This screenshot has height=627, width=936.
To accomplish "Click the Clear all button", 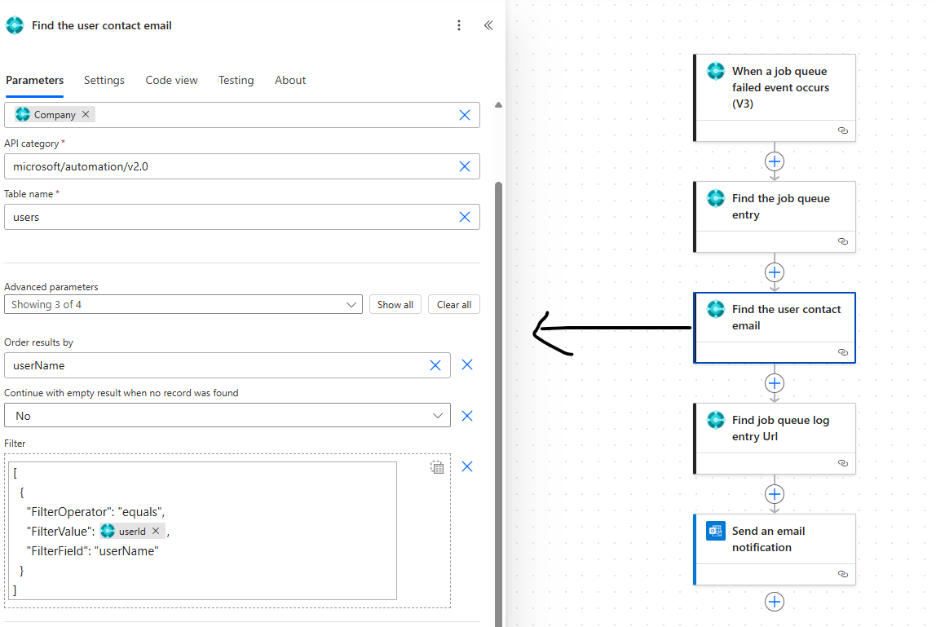I will tap(453, 304).
